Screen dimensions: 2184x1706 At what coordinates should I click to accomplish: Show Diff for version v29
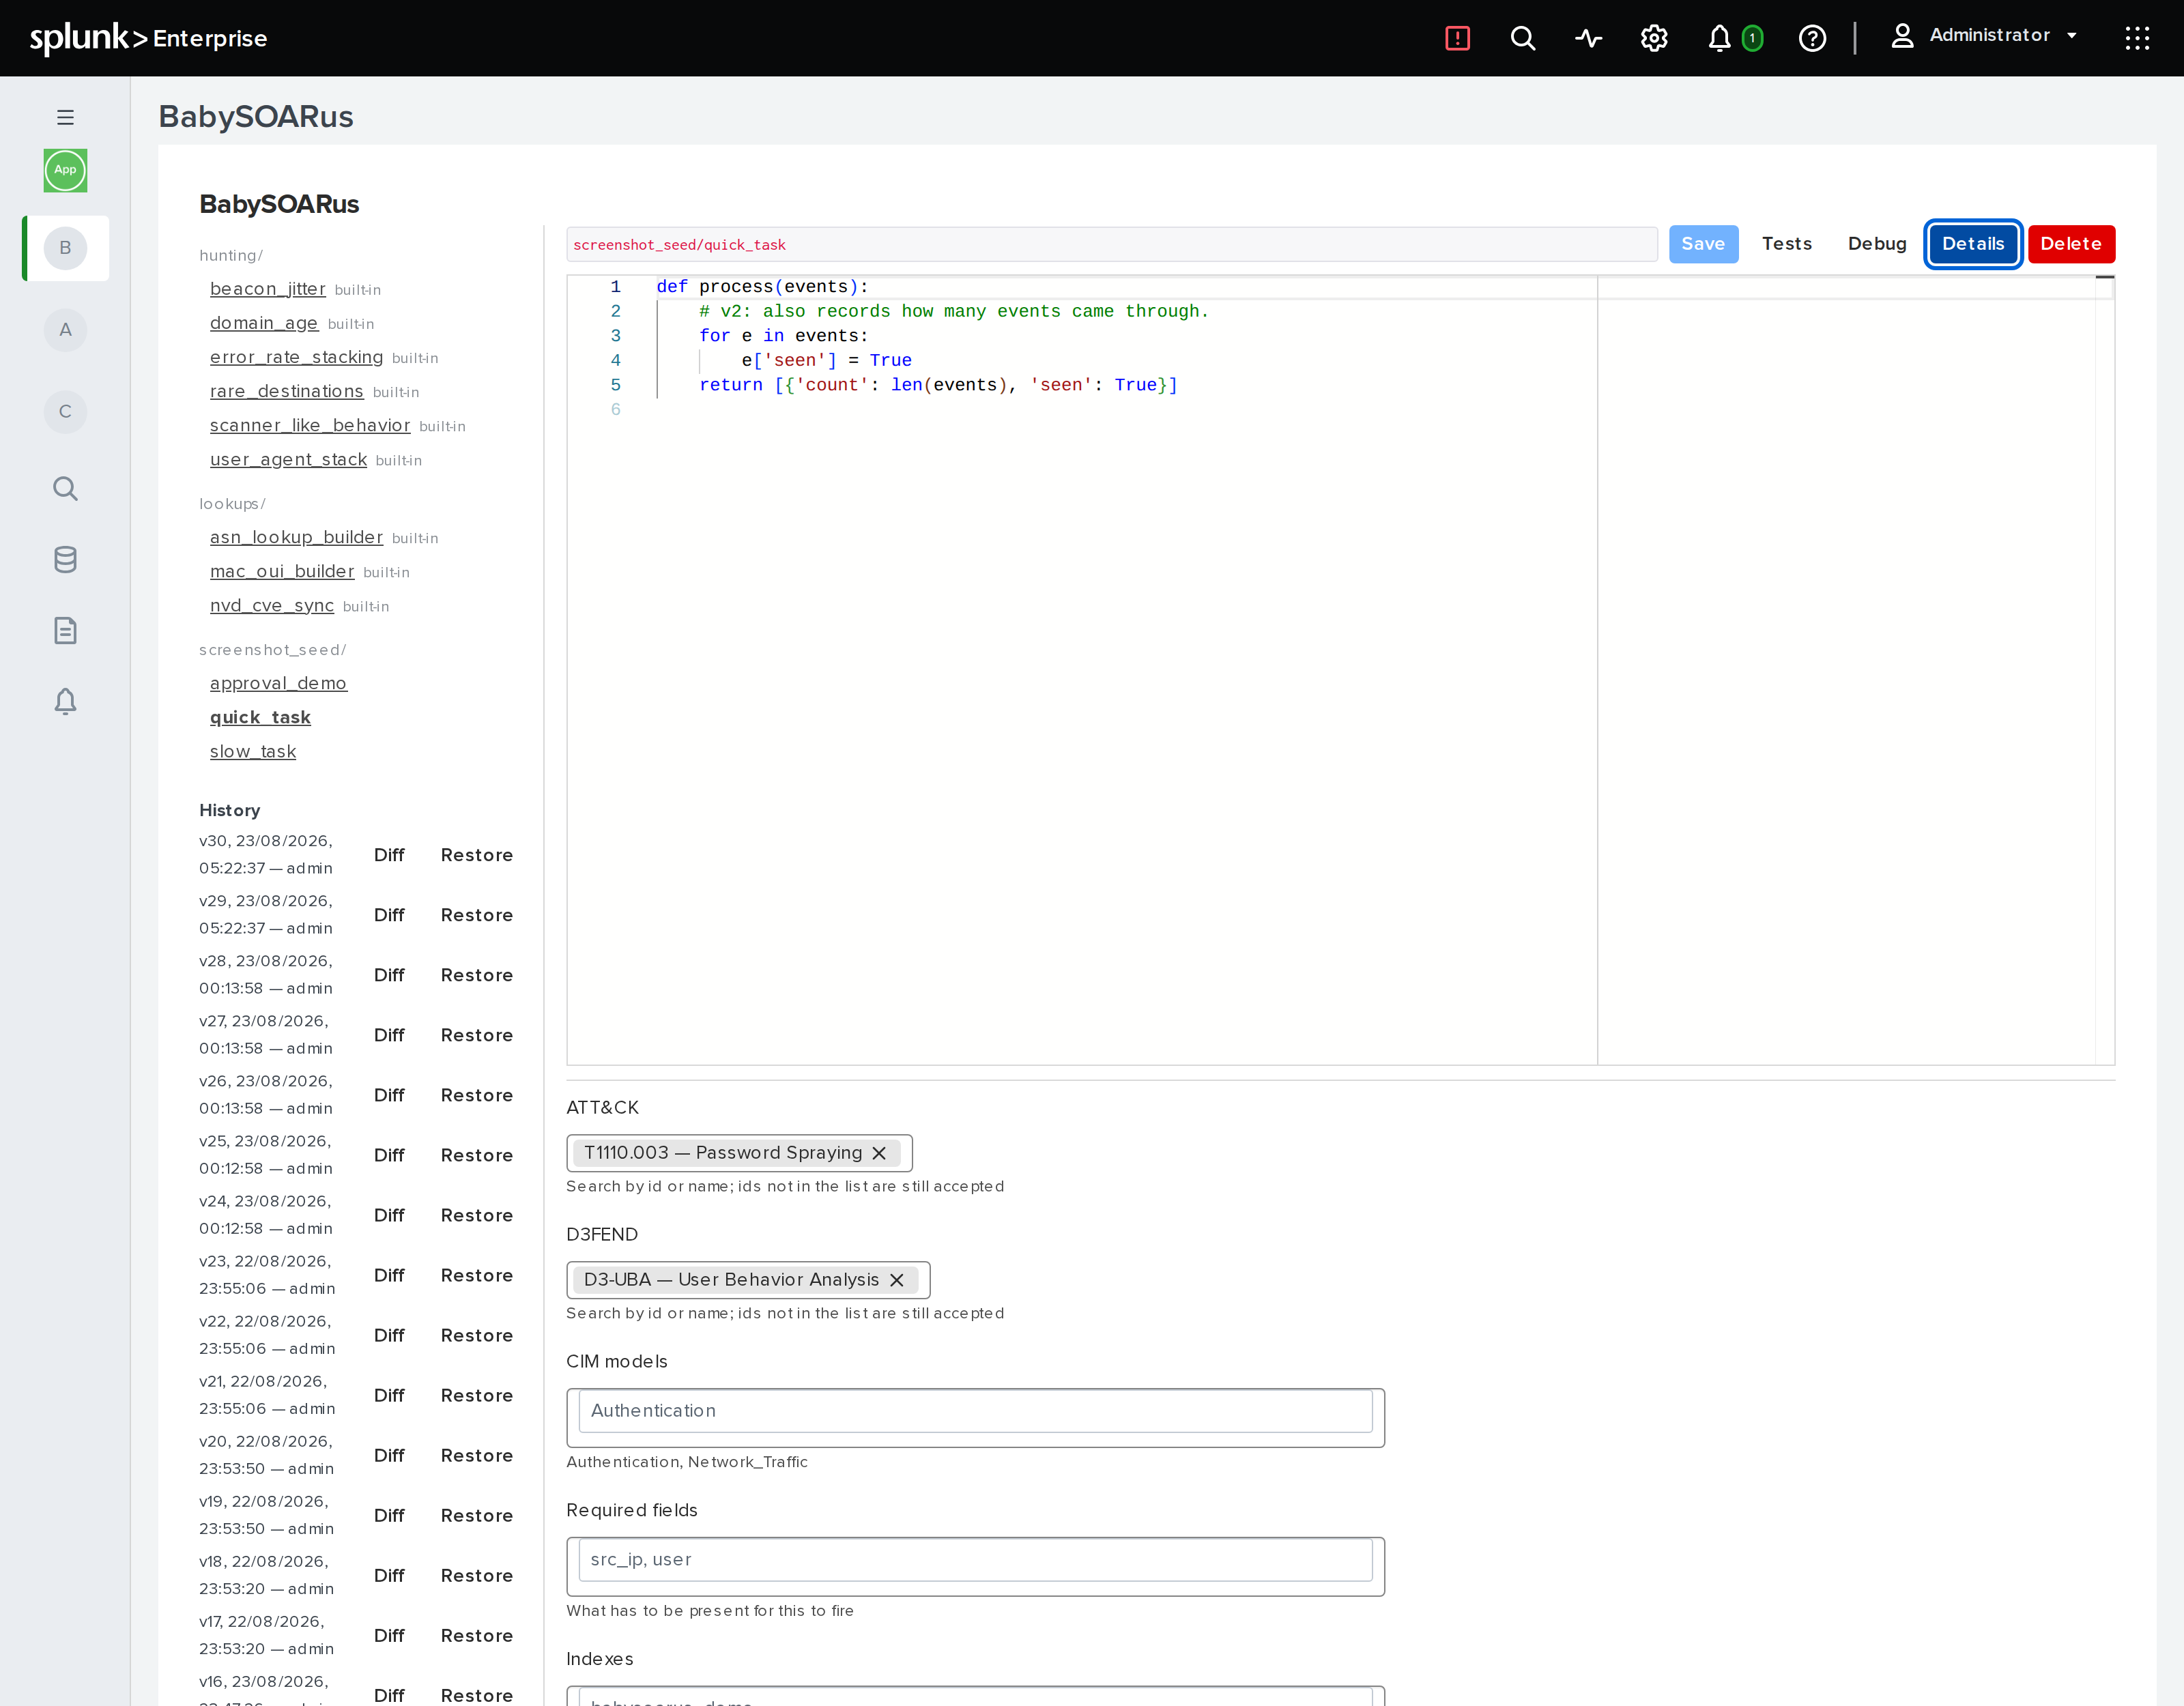point(389,915)
